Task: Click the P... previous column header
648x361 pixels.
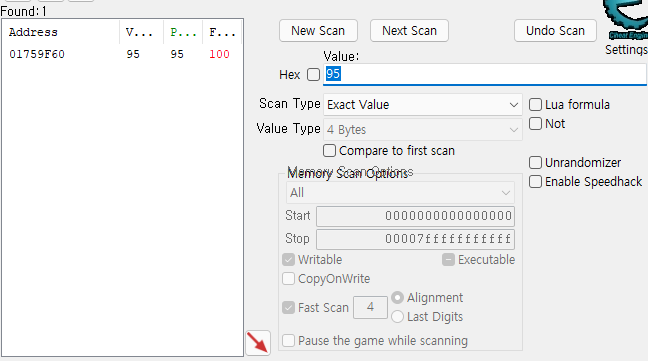Action: (x=183, y=32)
